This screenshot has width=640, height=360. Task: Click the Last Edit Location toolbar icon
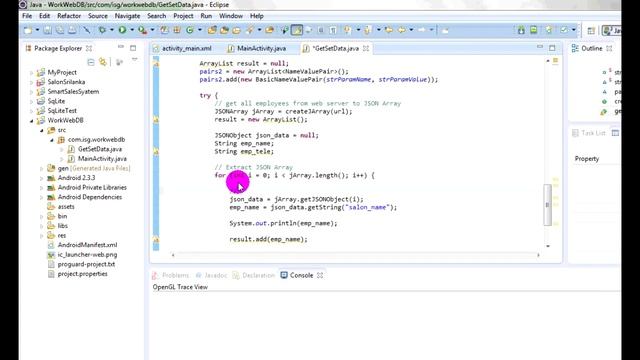pyautogui.click(x=389, y=30)
